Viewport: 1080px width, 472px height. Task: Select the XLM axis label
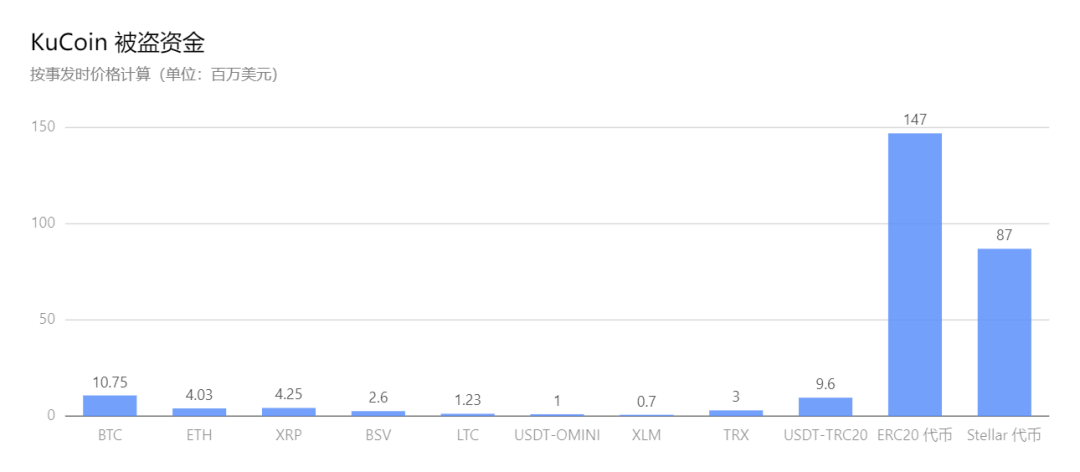click(x=646, y=436)
